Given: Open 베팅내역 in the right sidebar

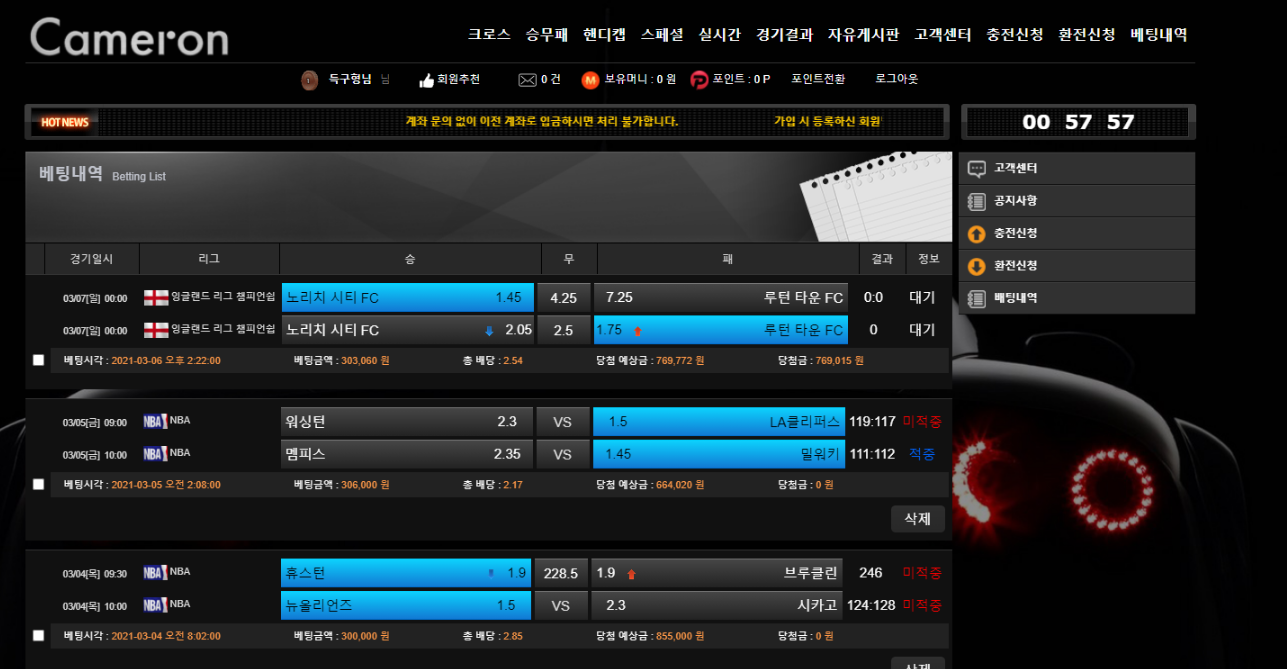Looking at the screenshot, I should click(x=1015, y=298).
